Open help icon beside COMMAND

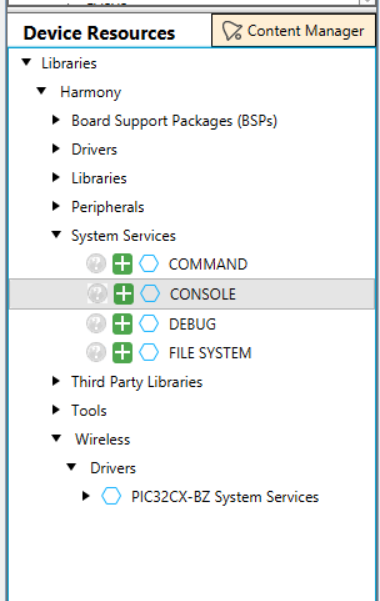[96, 264]
